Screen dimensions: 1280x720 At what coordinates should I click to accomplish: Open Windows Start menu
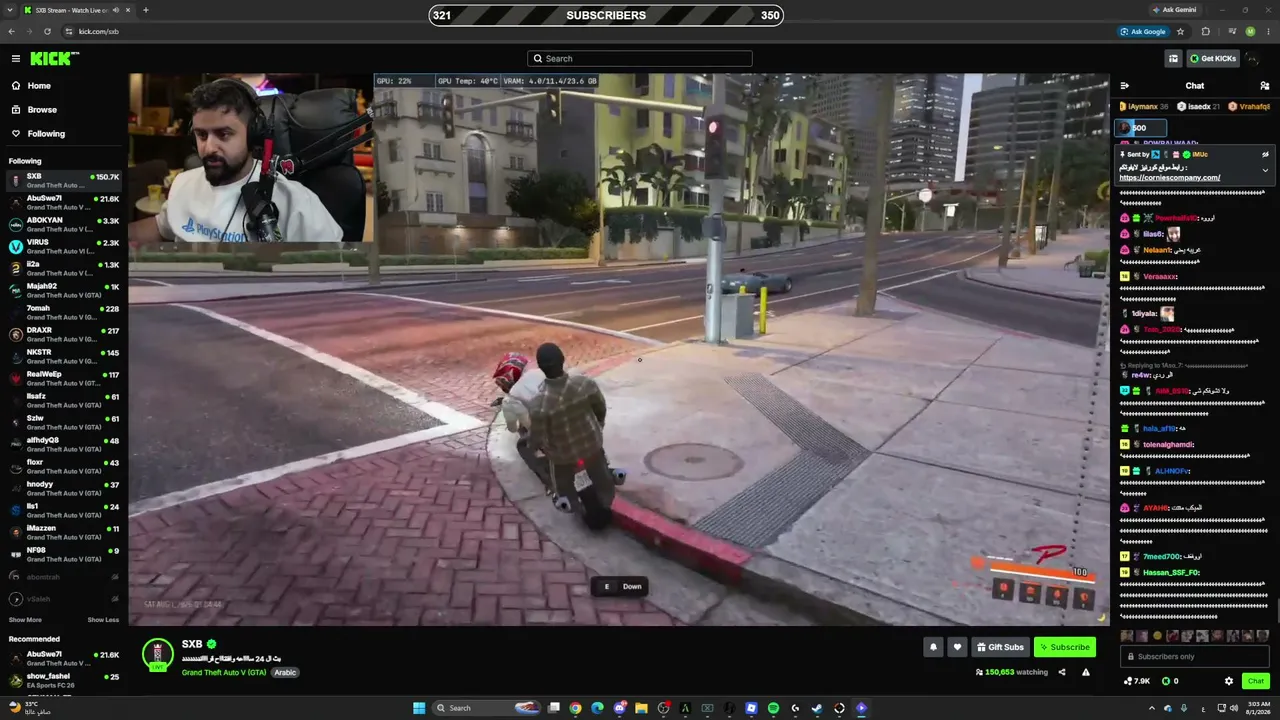pyautogui.click(x=419, y=708)
